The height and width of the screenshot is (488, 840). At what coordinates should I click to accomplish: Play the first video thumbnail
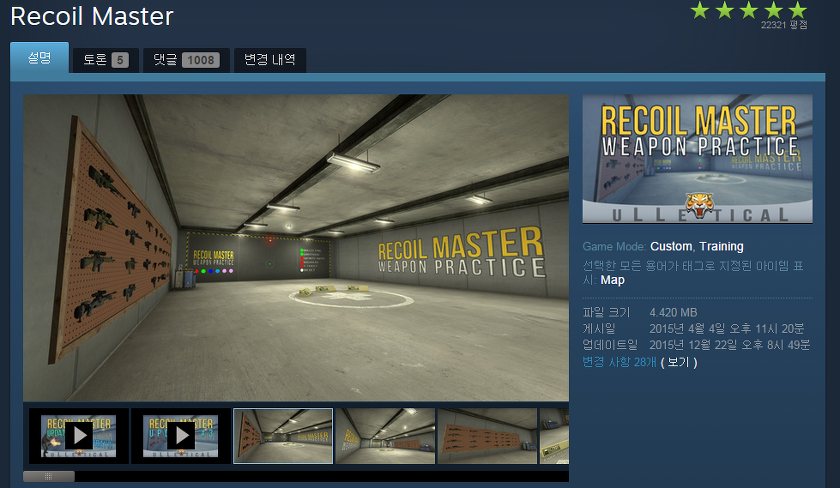78,435
